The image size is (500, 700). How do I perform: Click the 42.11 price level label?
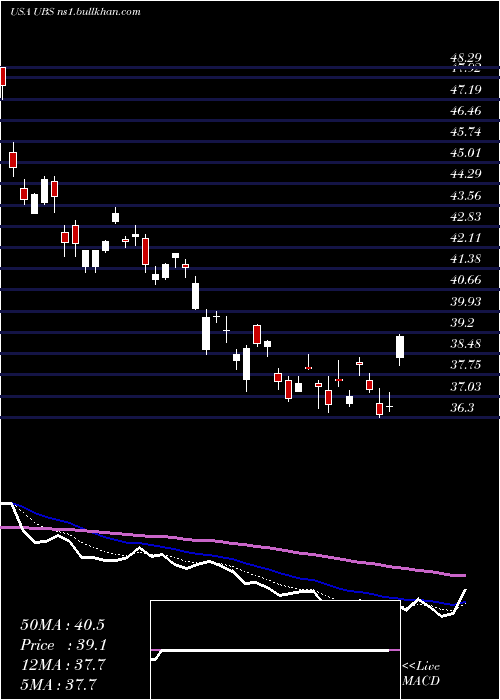point(466,238)
